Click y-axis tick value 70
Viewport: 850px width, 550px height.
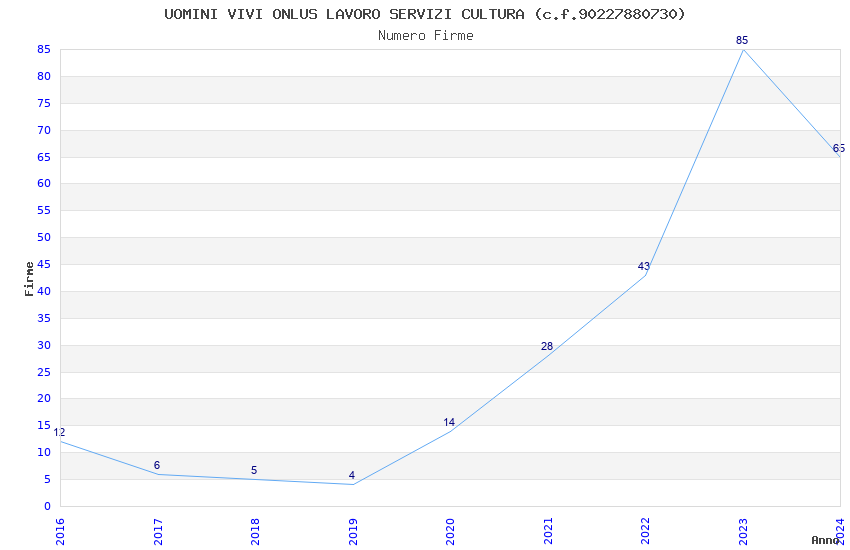point(44,130)
